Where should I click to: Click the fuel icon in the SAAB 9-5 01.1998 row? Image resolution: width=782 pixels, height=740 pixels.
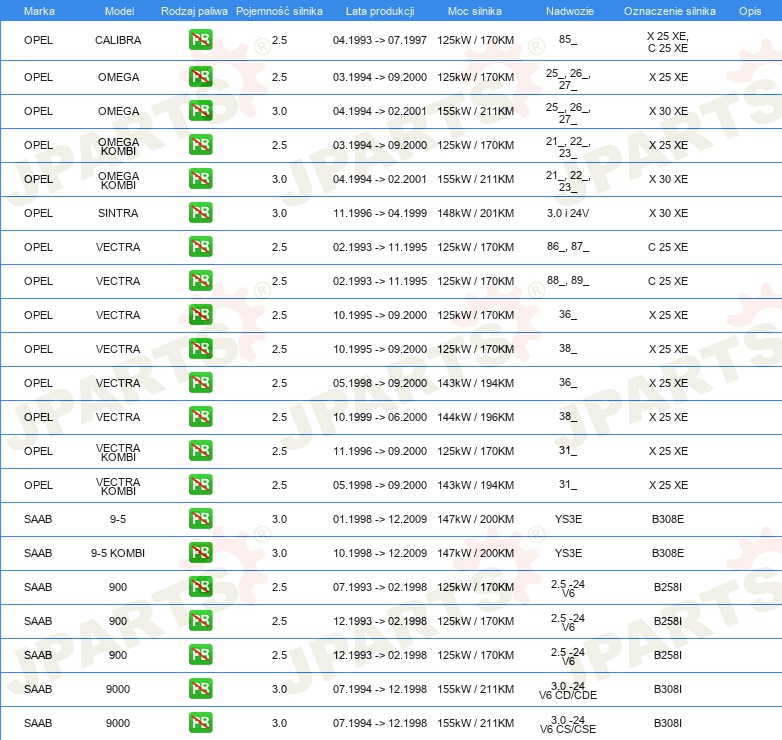(200, 519)
